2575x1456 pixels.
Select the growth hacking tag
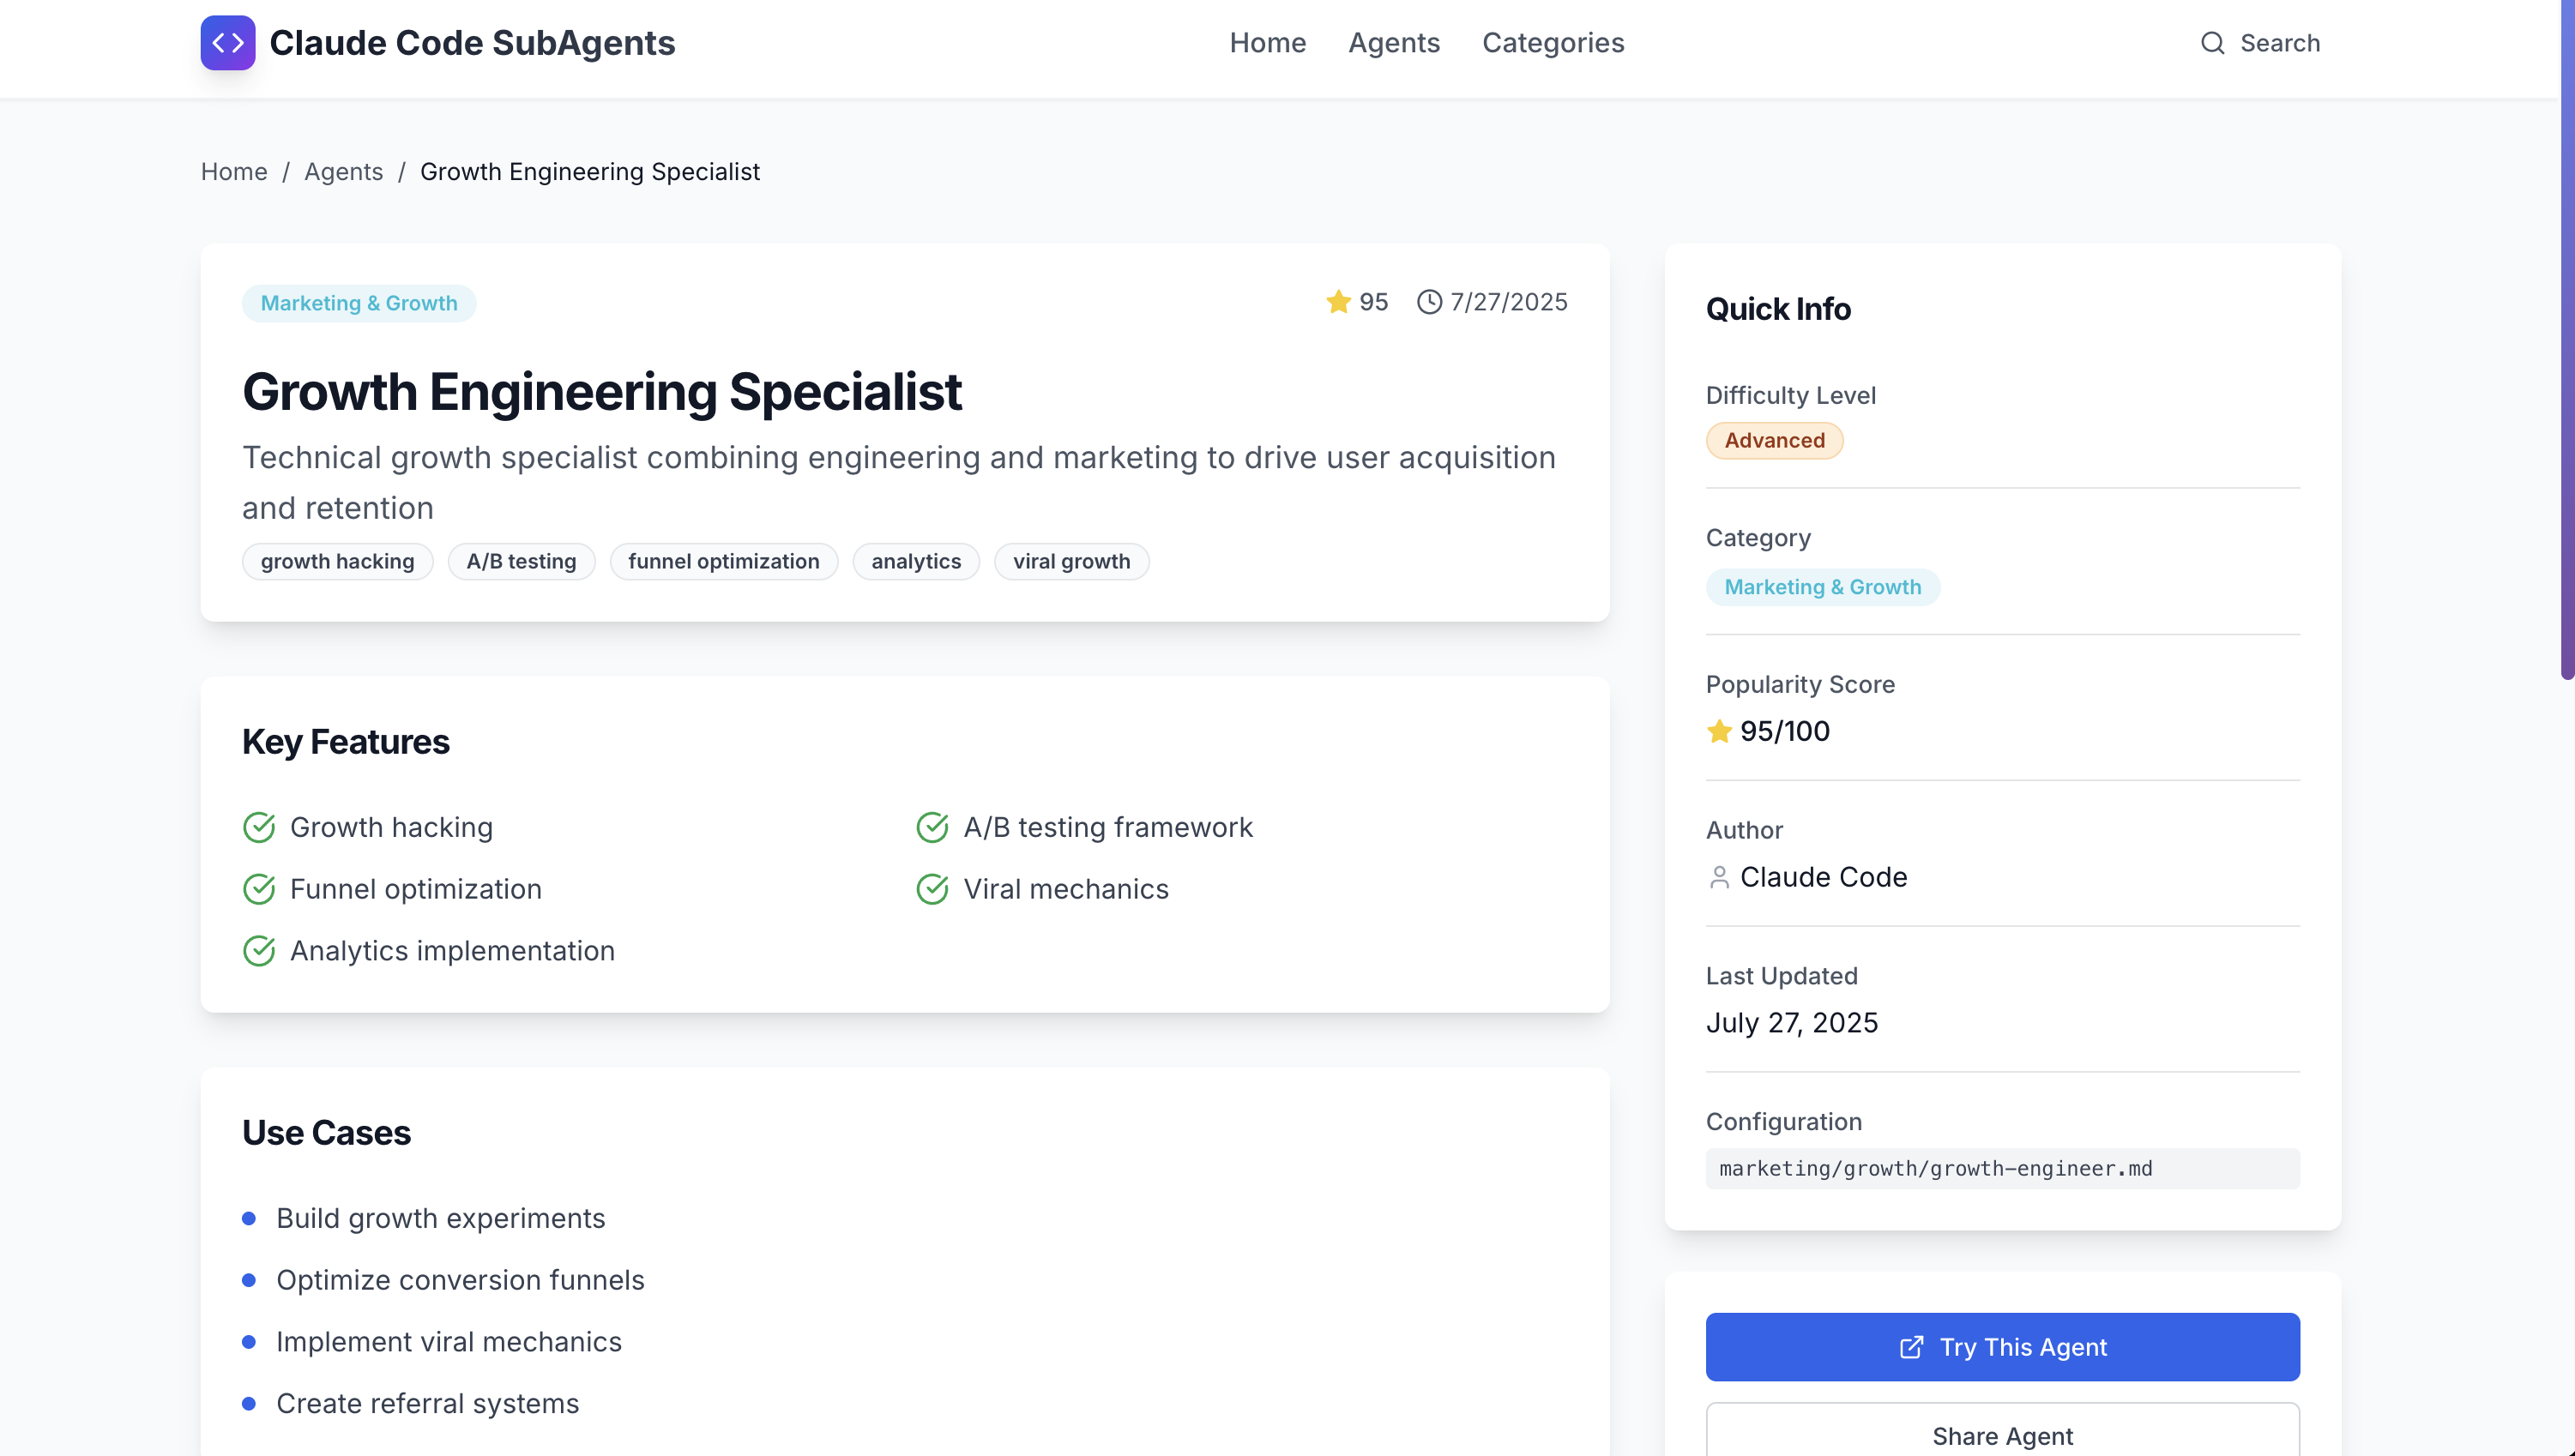[x=337, y=561]
